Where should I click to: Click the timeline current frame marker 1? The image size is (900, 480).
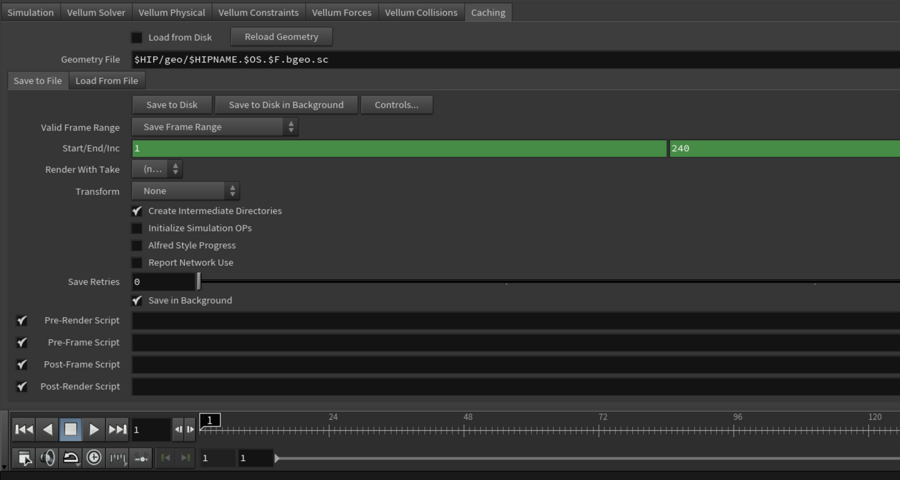point(210,420)
